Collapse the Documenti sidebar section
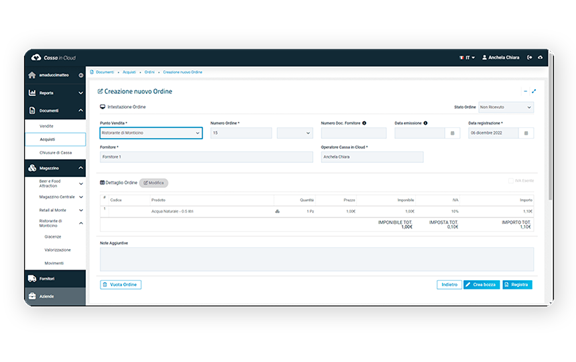Image resolution: width=576 pixels, height=362 pixels. pos(81,110)
